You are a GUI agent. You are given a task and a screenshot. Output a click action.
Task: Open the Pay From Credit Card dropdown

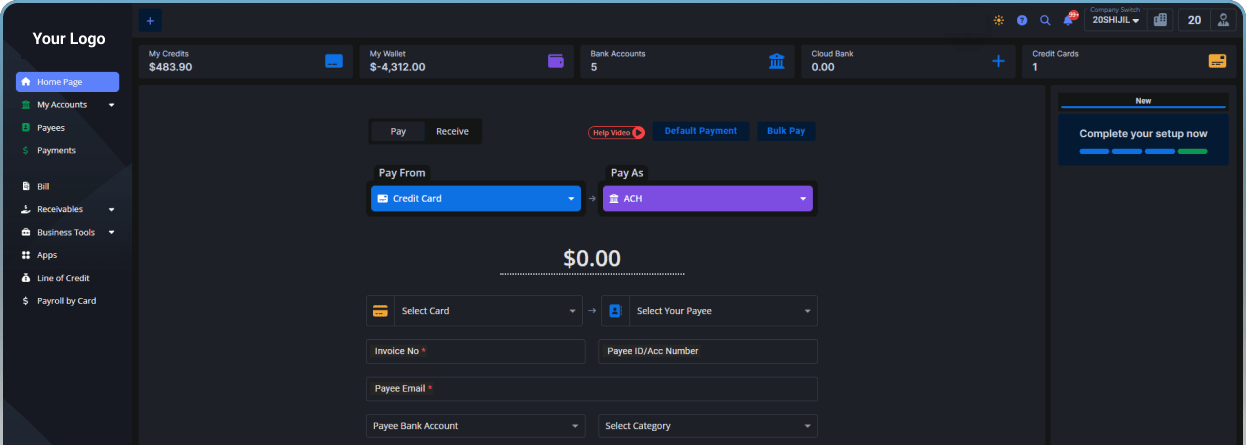[476, 199]
